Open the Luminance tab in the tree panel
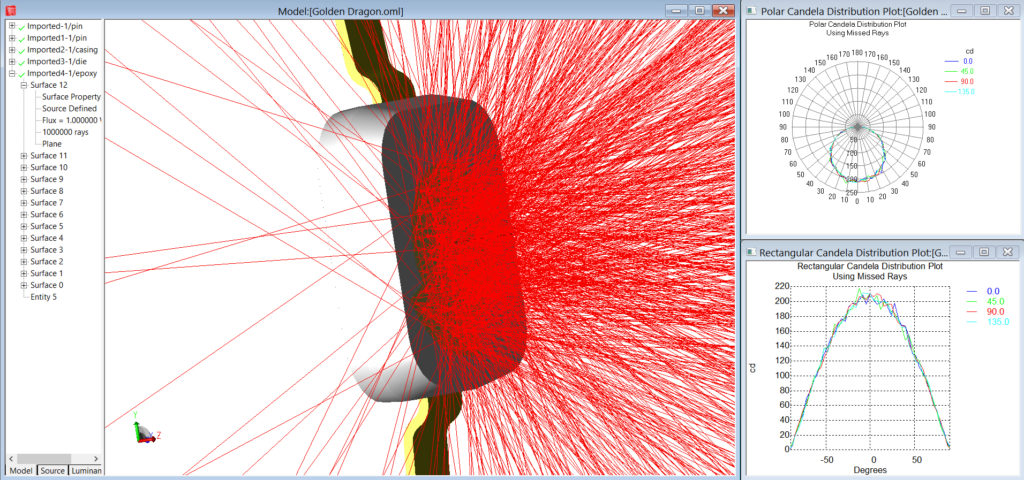1024x480 pixels. tap(85, 470)
